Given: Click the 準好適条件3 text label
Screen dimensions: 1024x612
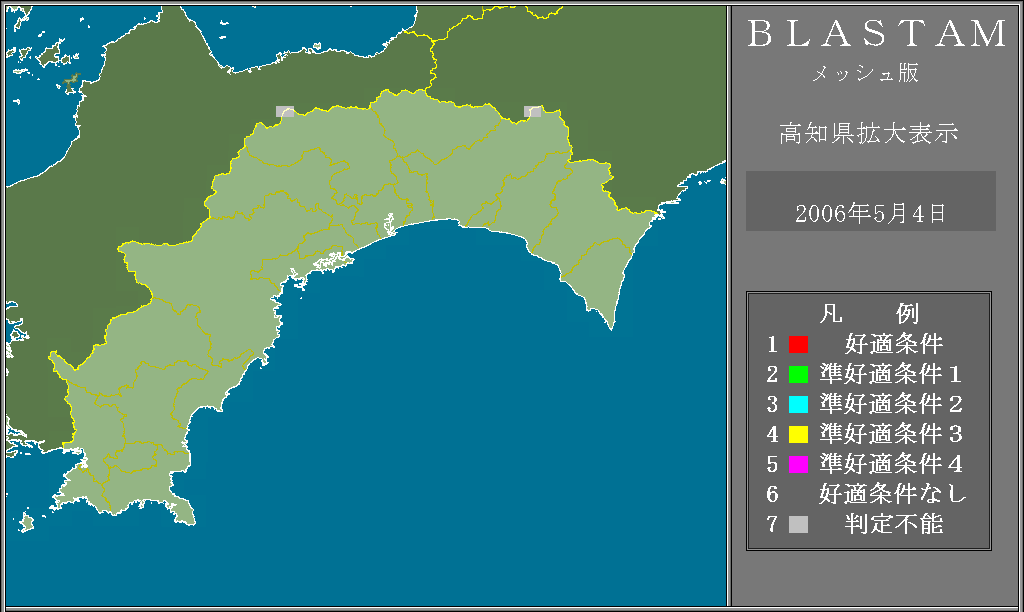Looking at the screenshot, I should click(x=890, y=435).
